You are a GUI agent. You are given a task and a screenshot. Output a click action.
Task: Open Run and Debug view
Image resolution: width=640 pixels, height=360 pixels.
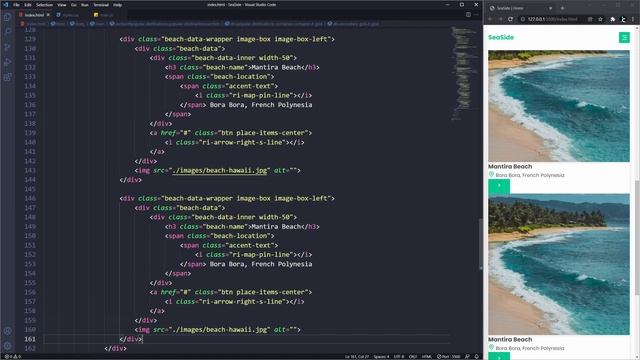pyautogui.click(x=7, y=62)
